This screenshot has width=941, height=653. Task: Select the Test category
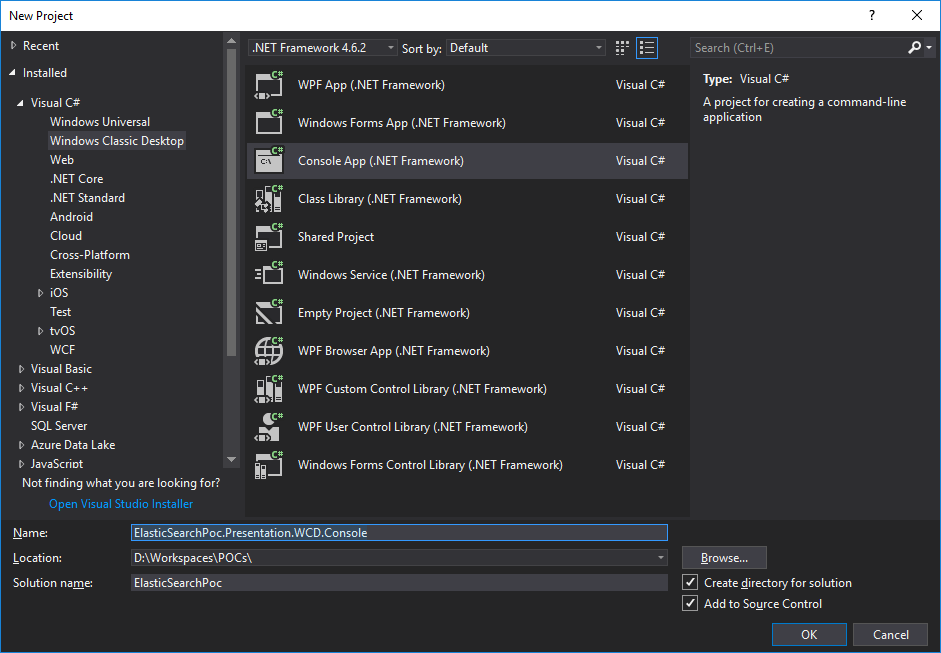coord(60,311)
